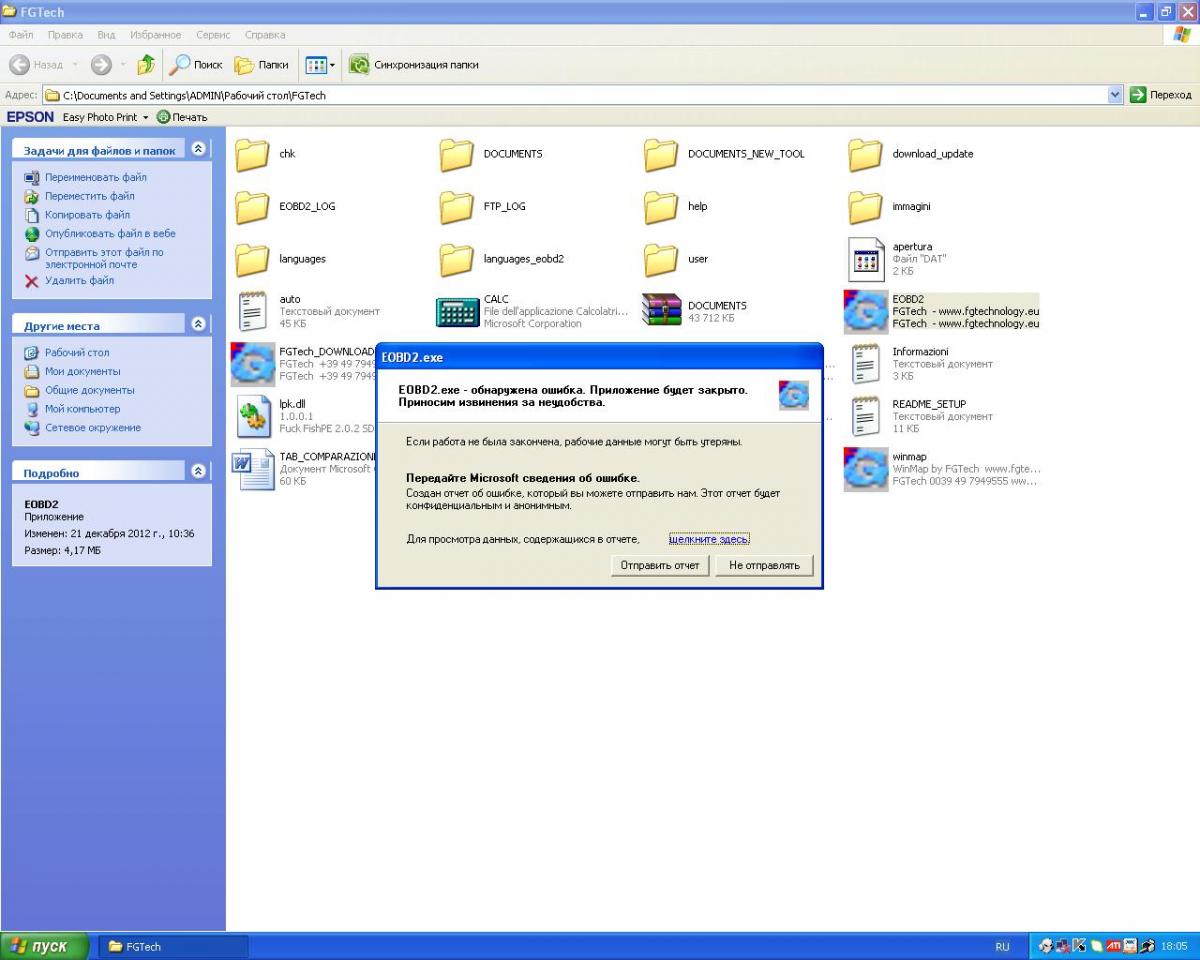Open the Справка menu
1200x960 pixels.
coord(265,35)
